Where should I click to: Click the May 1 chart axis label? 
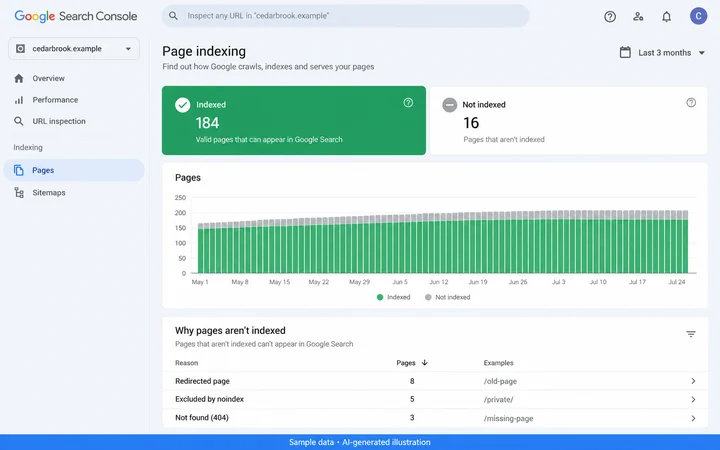pos(200,282)
